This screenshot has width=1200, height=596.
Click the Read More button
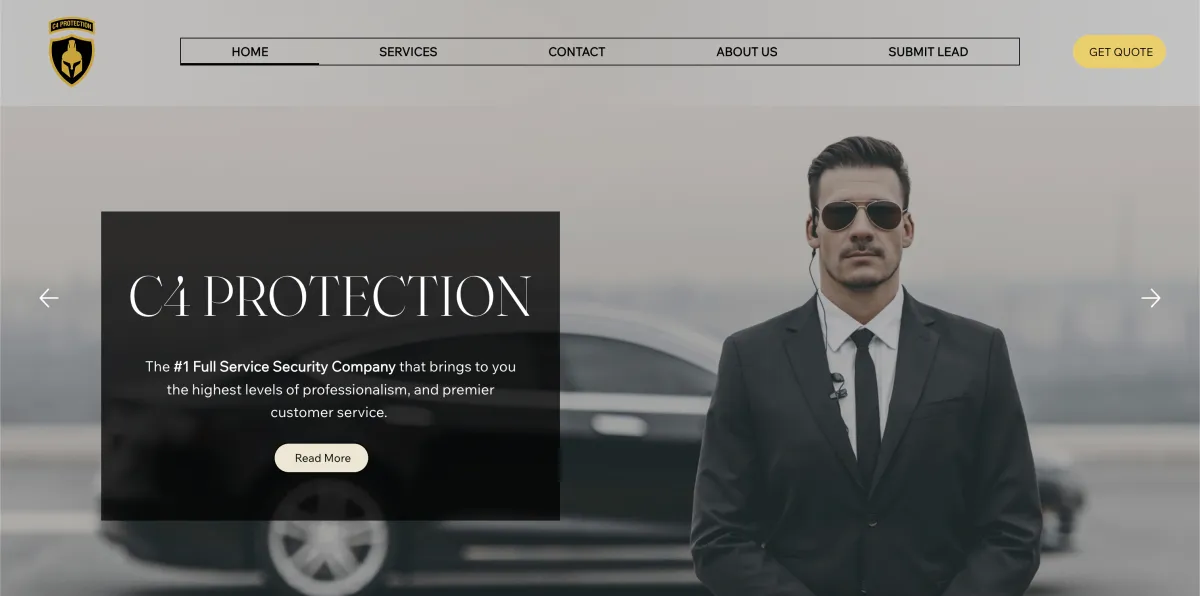click(x=322, y=458)
